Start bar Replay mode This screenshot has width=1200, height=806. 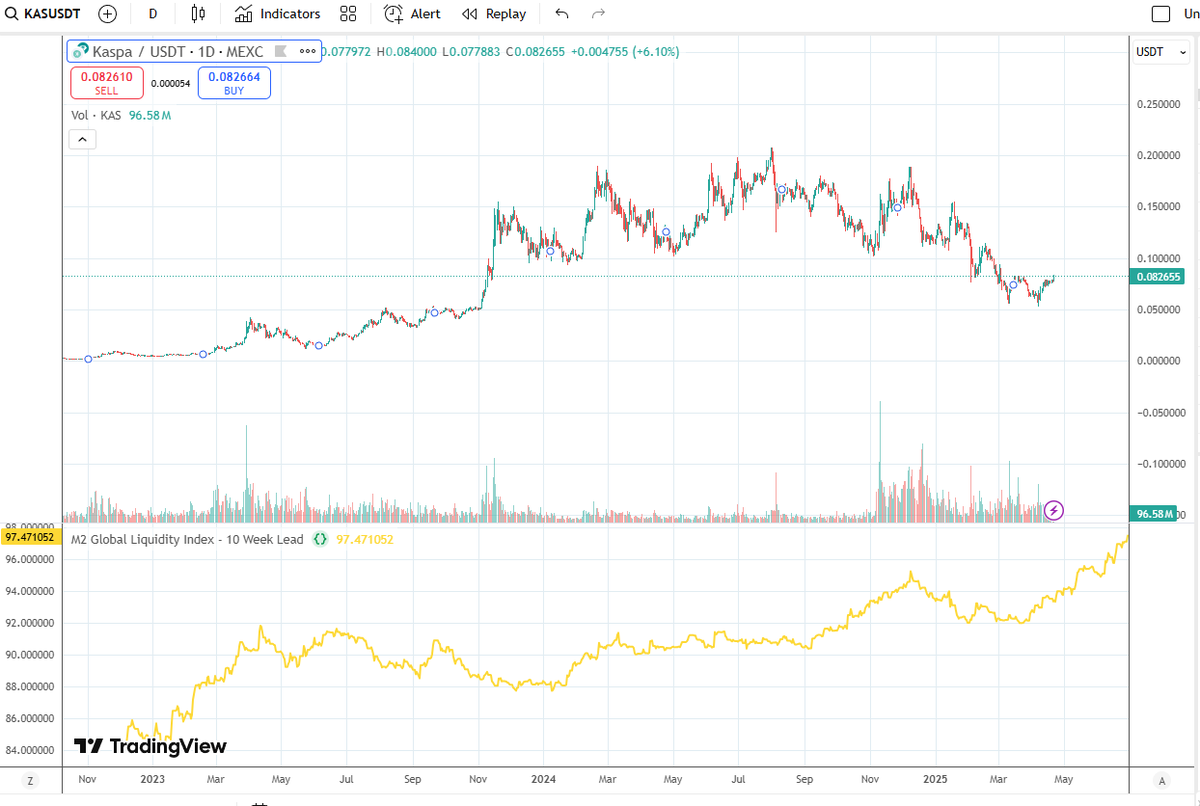click(x=494, y=14)
